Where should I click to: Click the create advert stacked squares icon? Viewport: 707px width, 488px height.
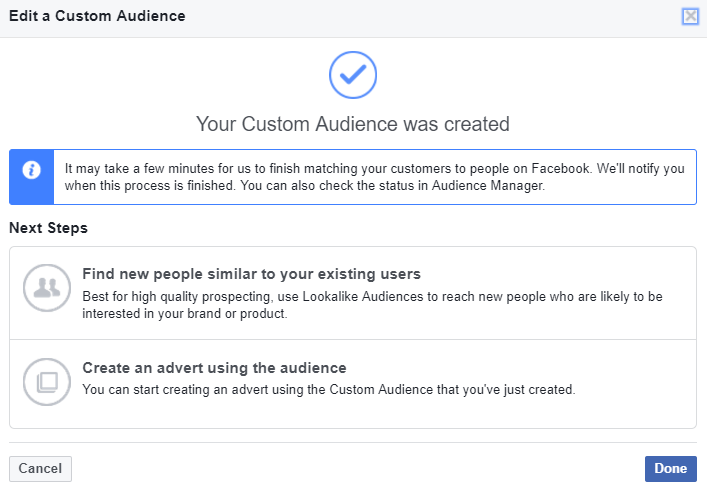click(46, 381)
